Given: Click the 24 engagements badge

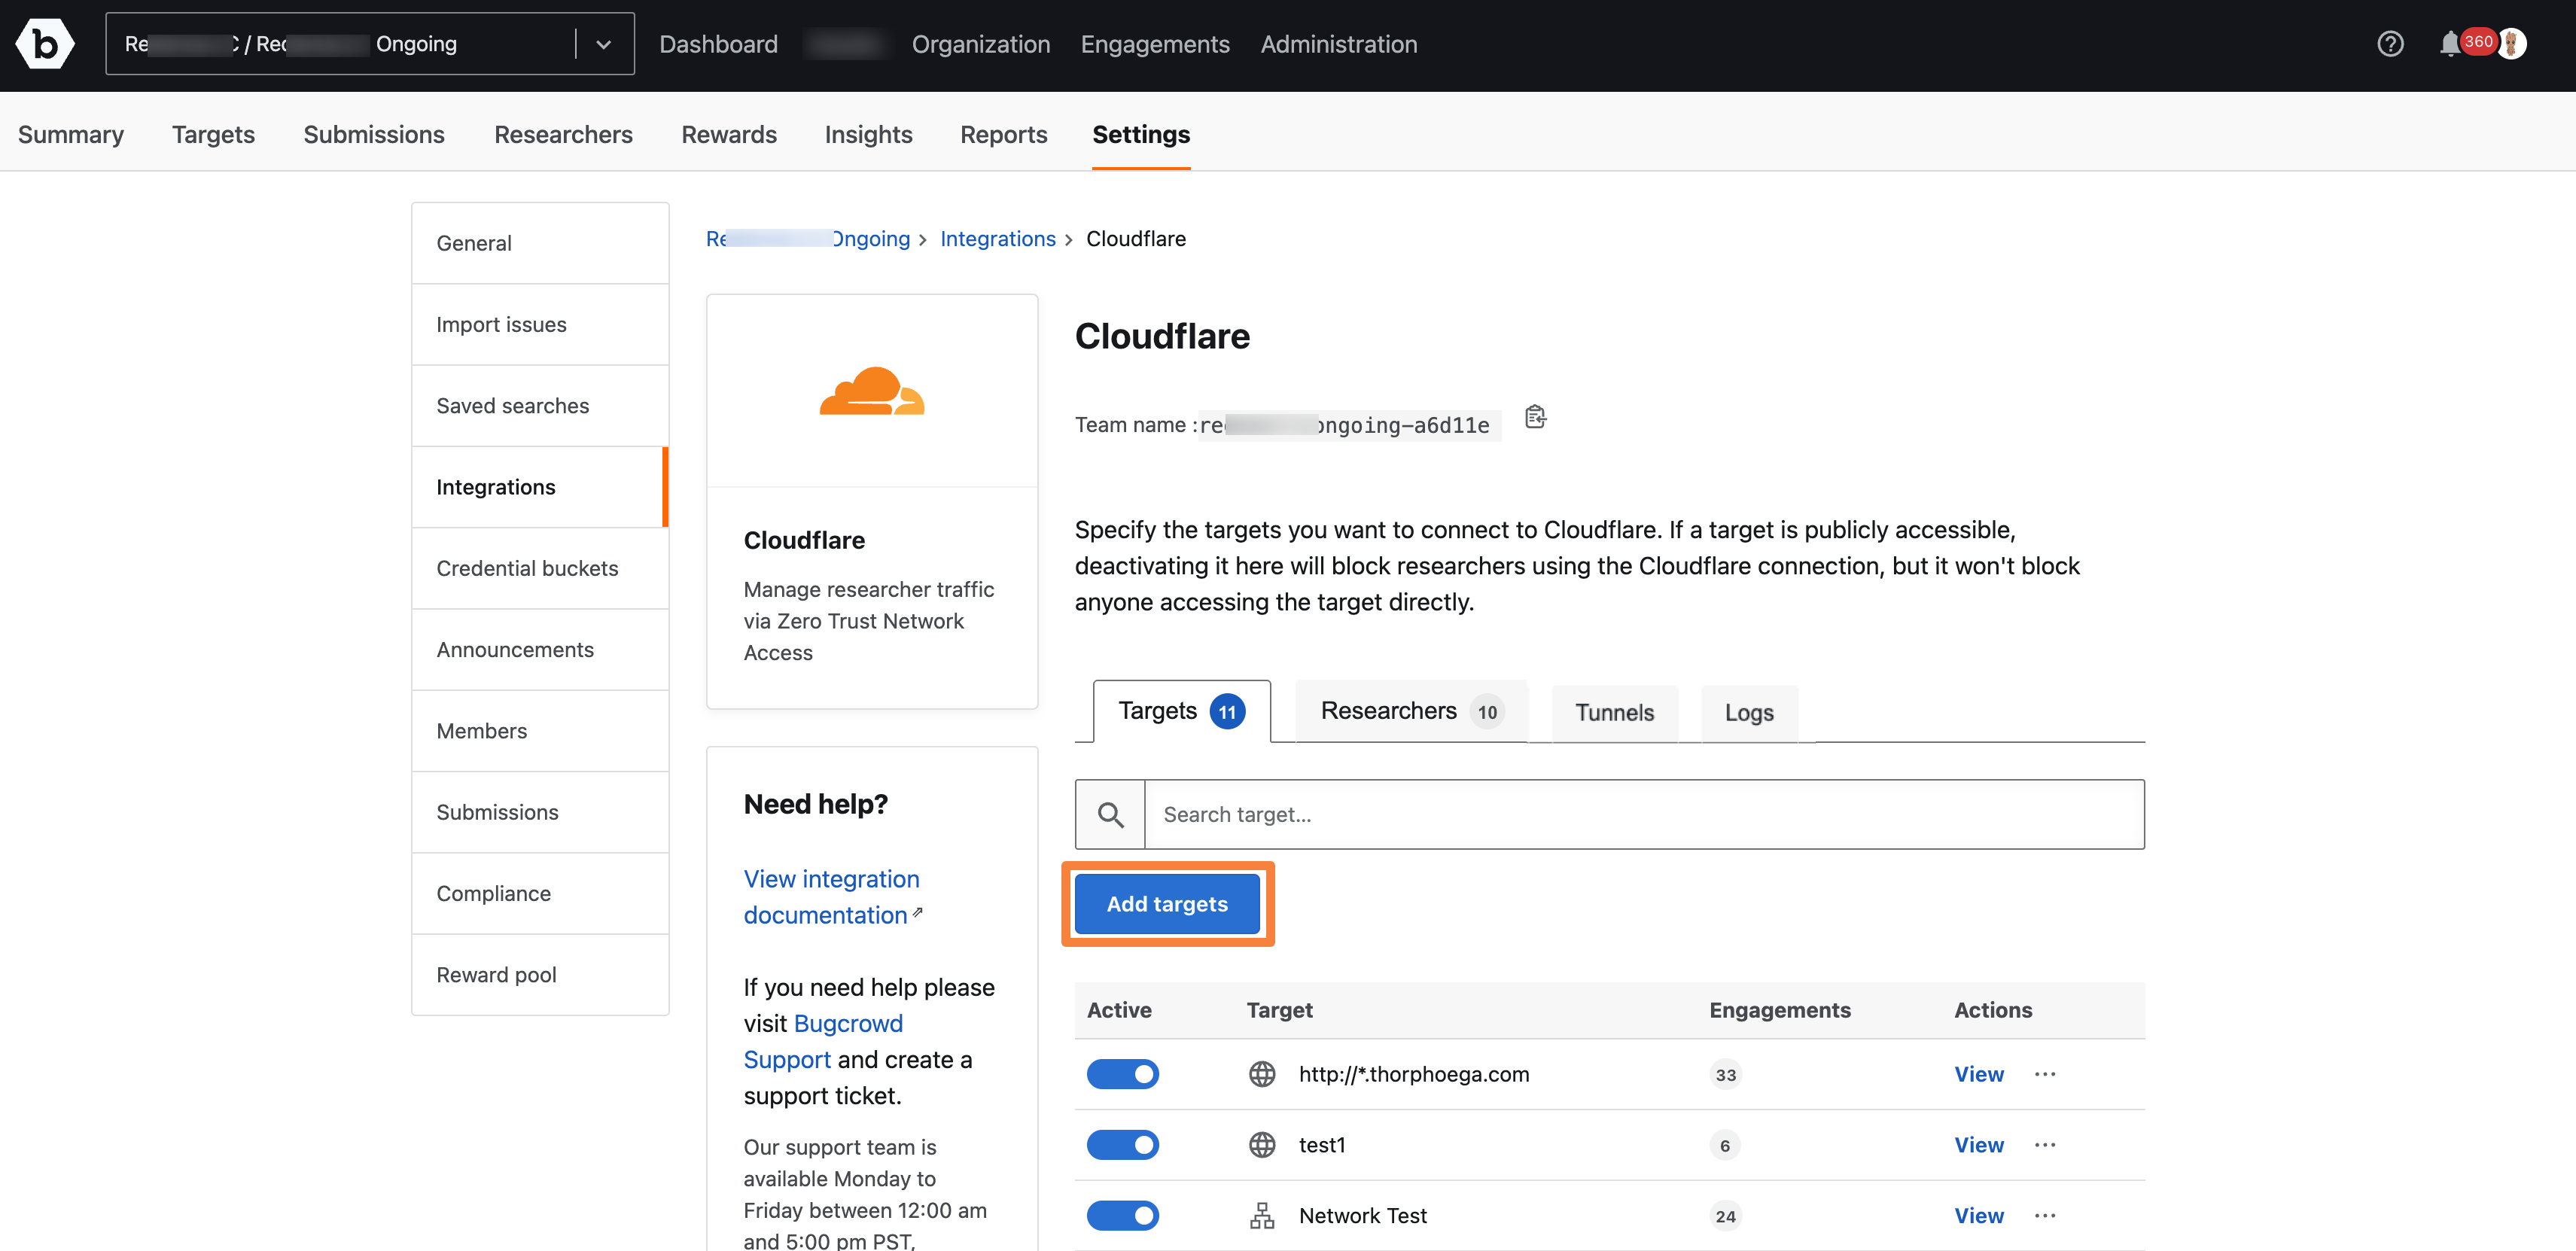Looking at the screenshot, I should tap(1725, 1217).
